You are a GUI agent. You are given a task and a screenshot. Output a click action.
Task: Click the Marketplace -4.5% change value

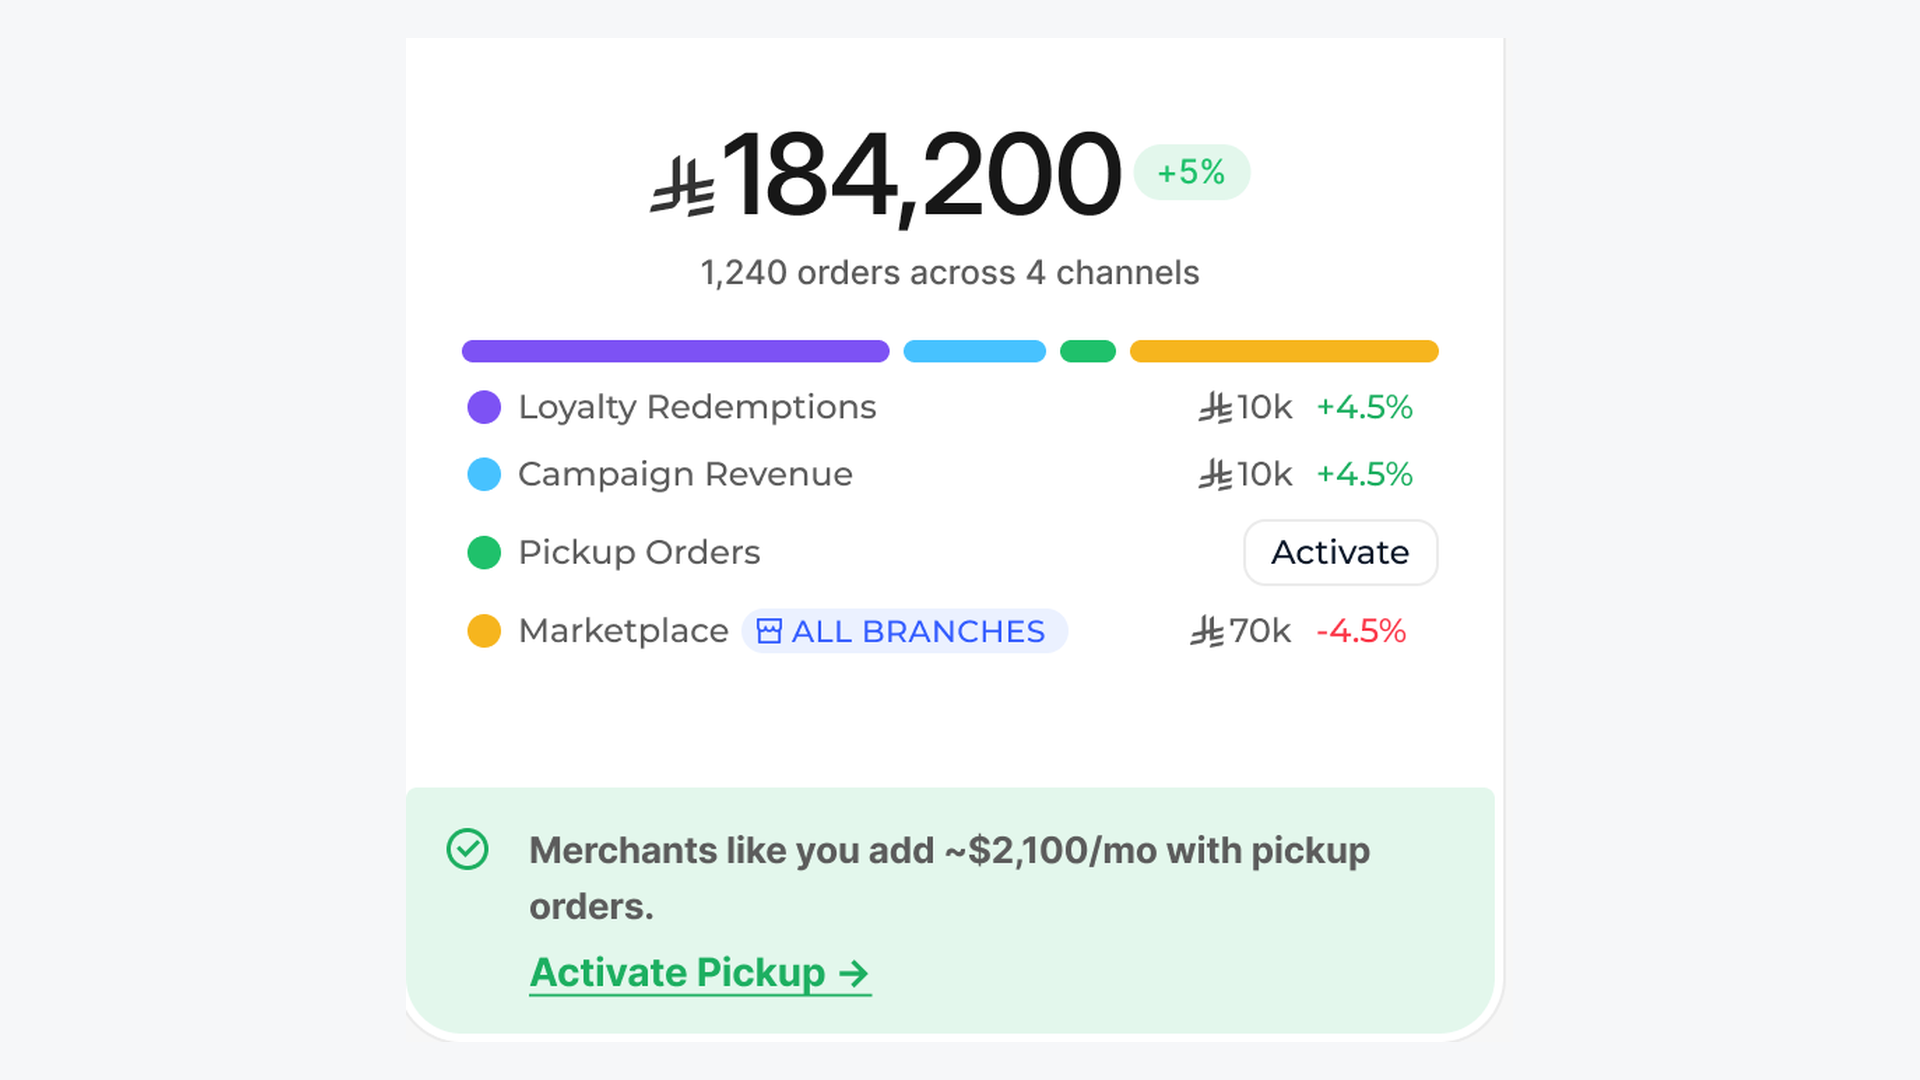pyautogui.click(x=1361, y=631)
